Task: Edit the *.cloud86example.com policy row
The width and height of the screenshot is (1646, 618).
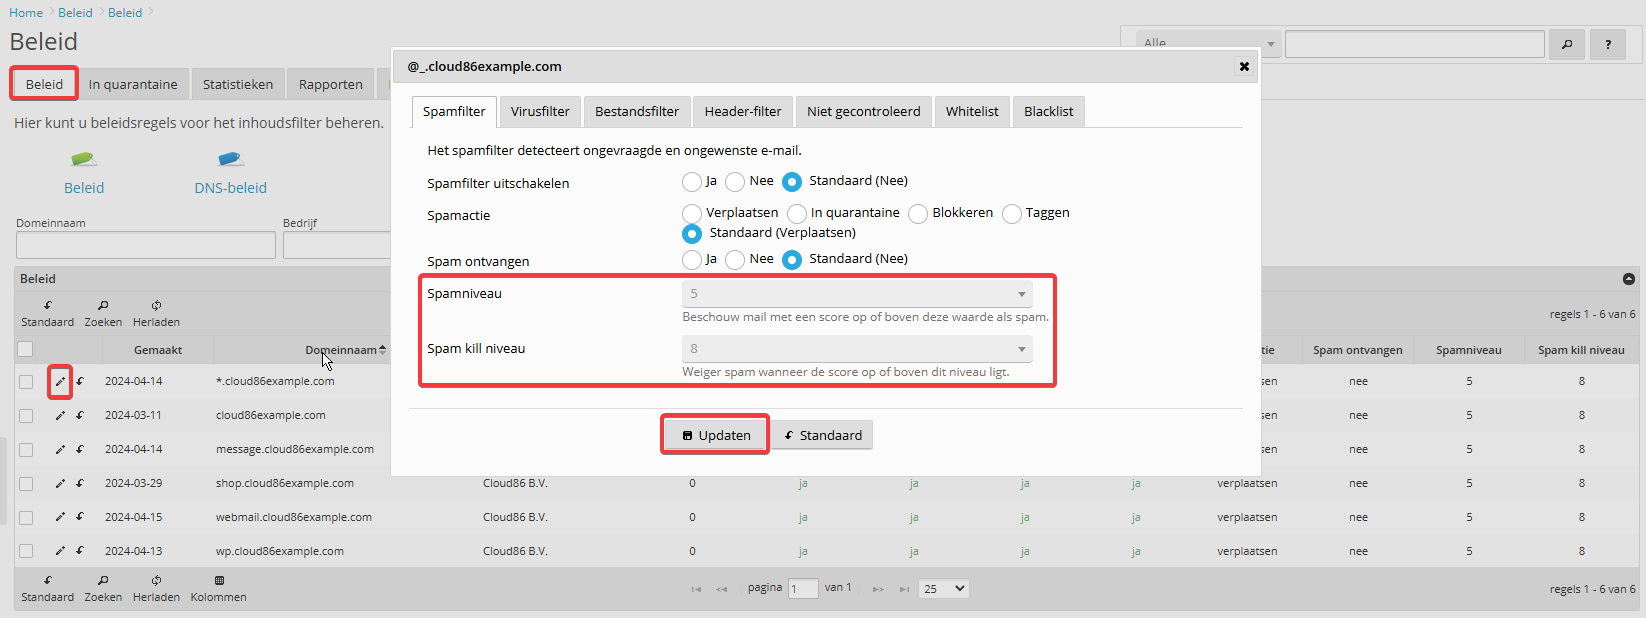Action: tap(60, 381)
